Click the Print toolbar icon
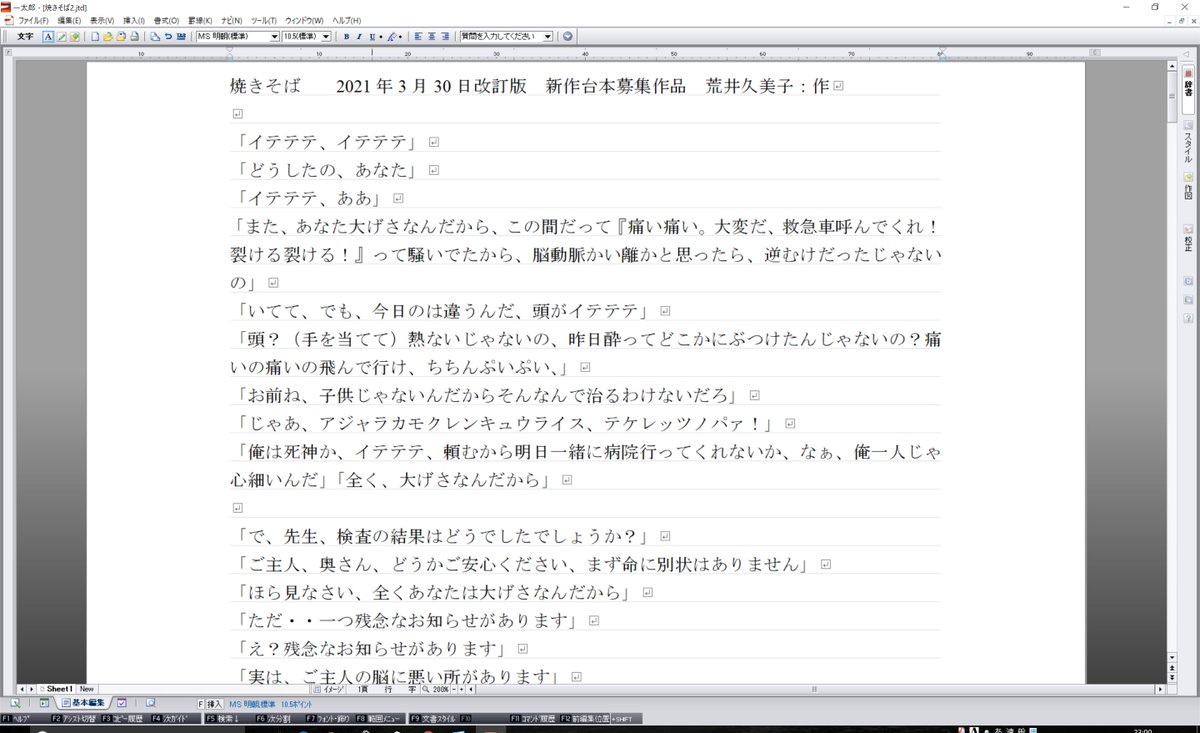 tap(134, 37)
